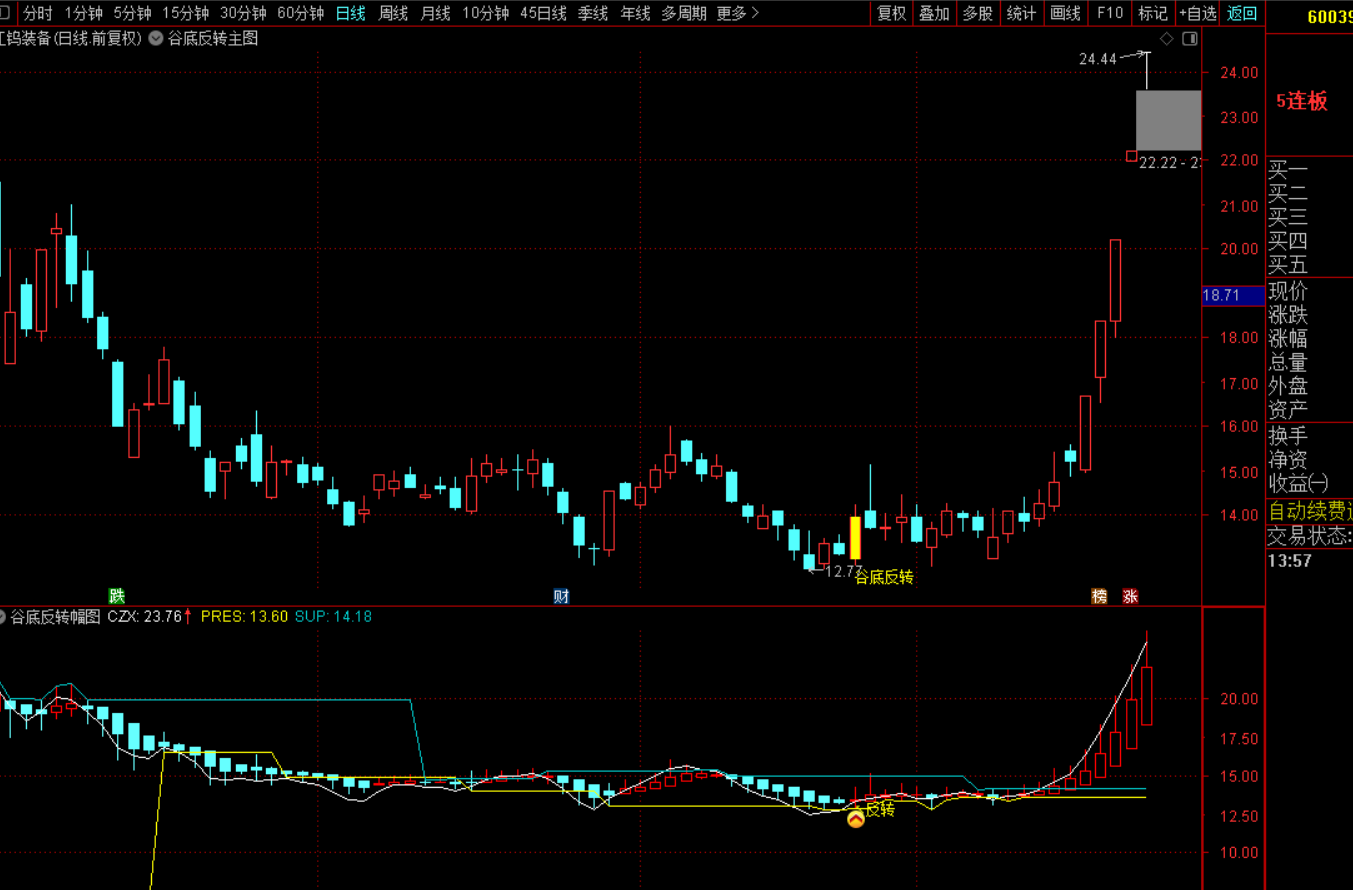
Task: Click the diamond icon atop main chart
Action: coord(1166,38)
